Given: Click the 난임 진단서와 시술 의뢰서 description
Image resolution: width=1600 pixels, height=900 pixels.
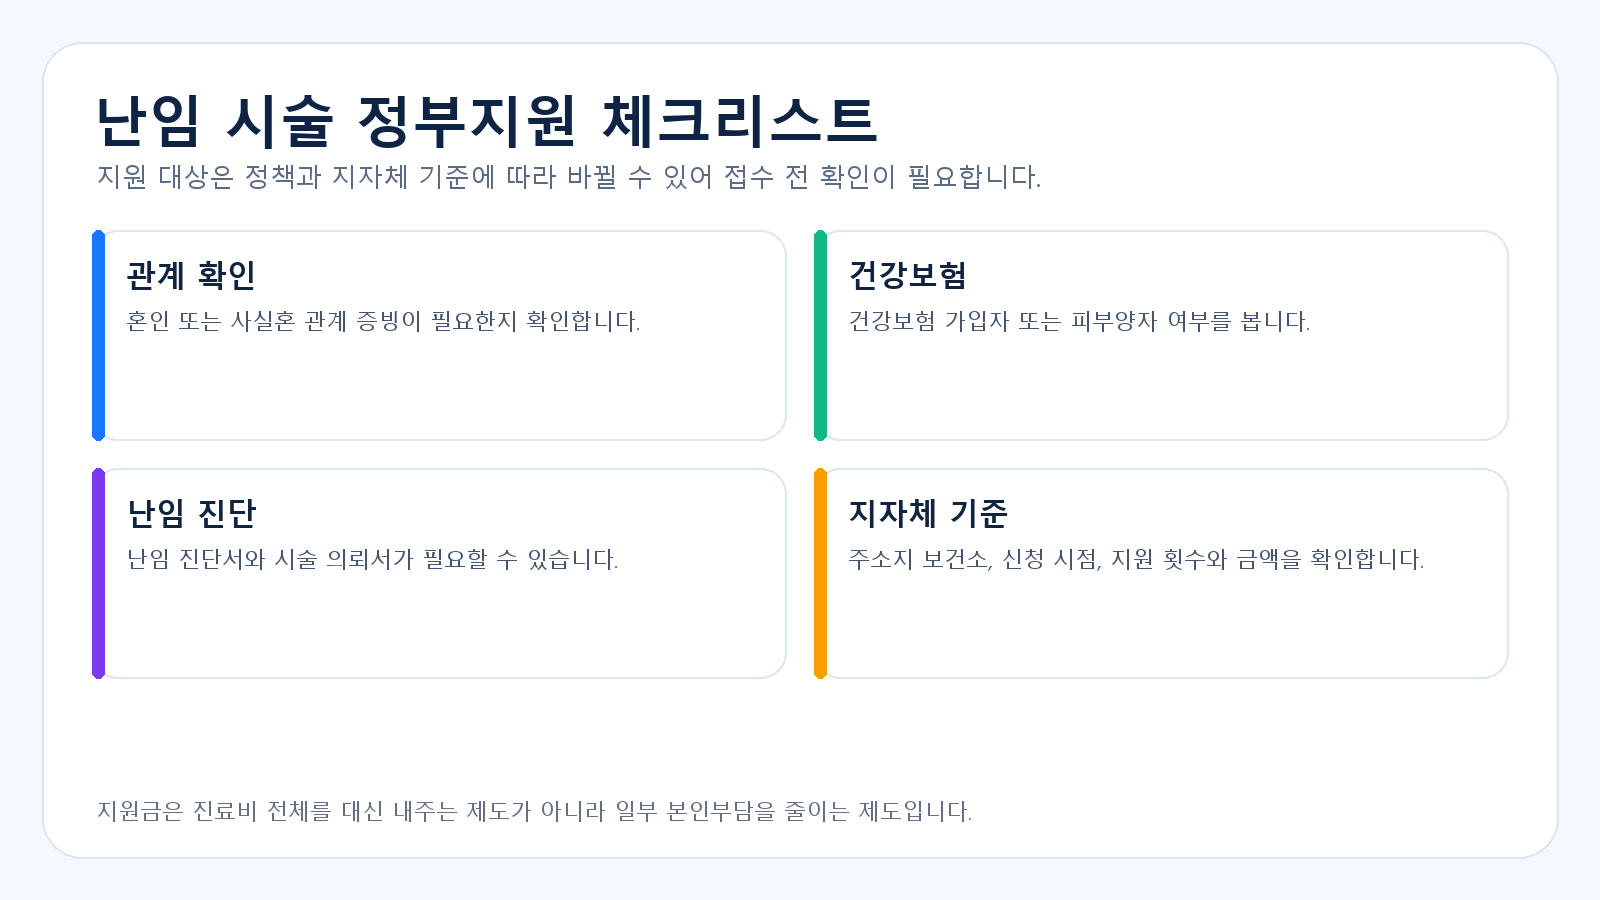Looking at the screenshot, I should [372, 559].
